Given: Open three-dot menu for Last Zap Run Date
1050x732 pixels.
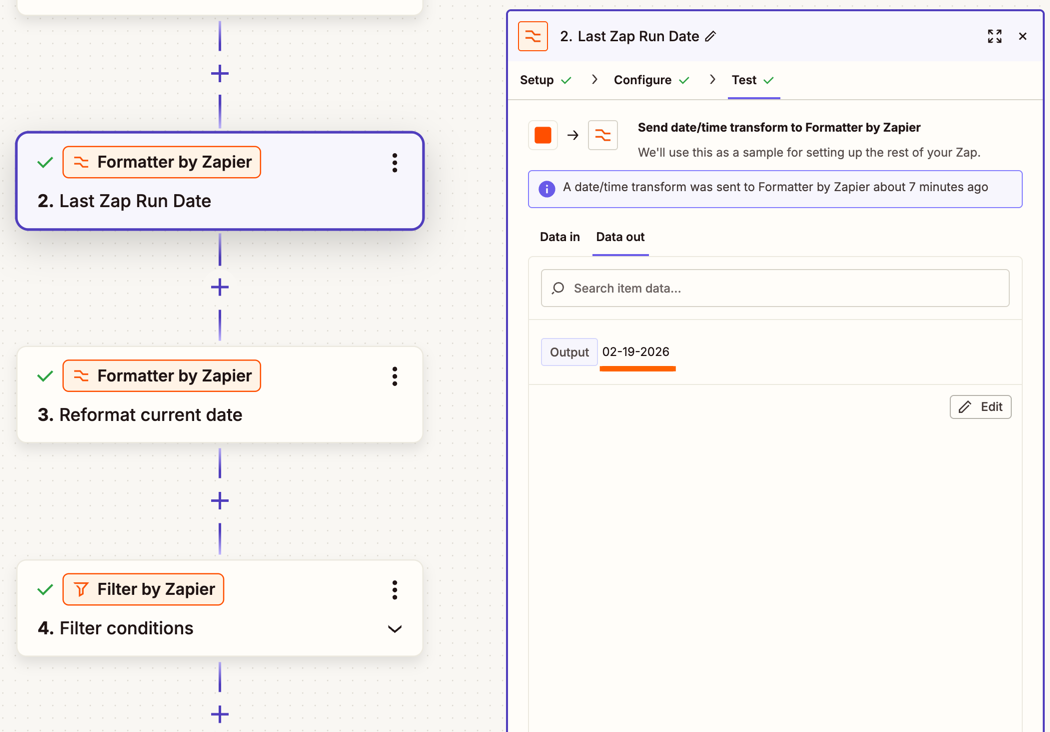Looking at the screenshot, I should tap(395, 163).
